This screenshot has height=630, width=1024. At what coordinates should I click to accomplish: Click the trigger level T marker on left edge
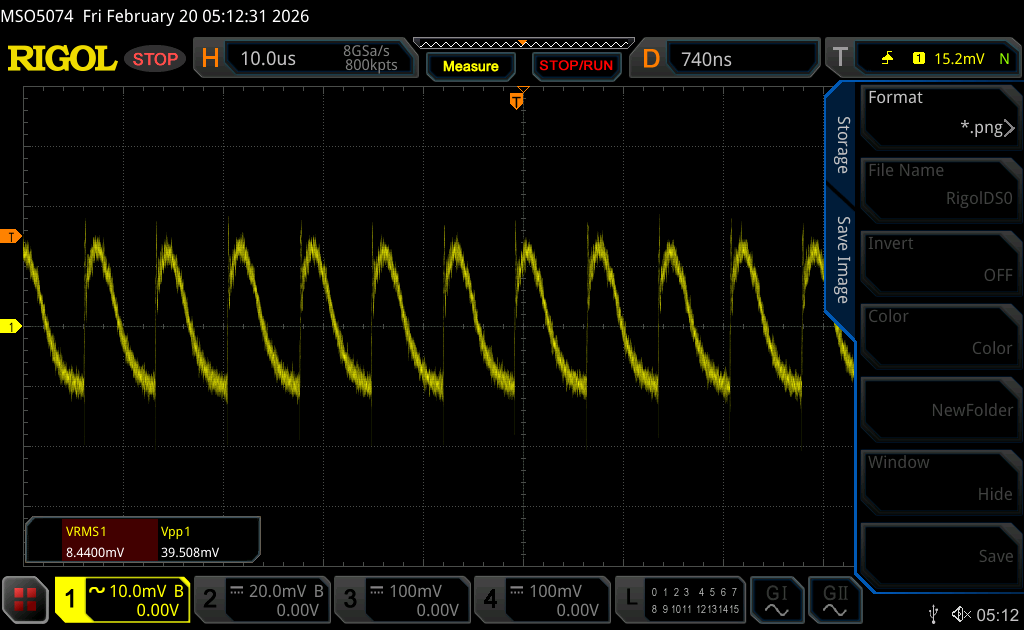[13, 236]
